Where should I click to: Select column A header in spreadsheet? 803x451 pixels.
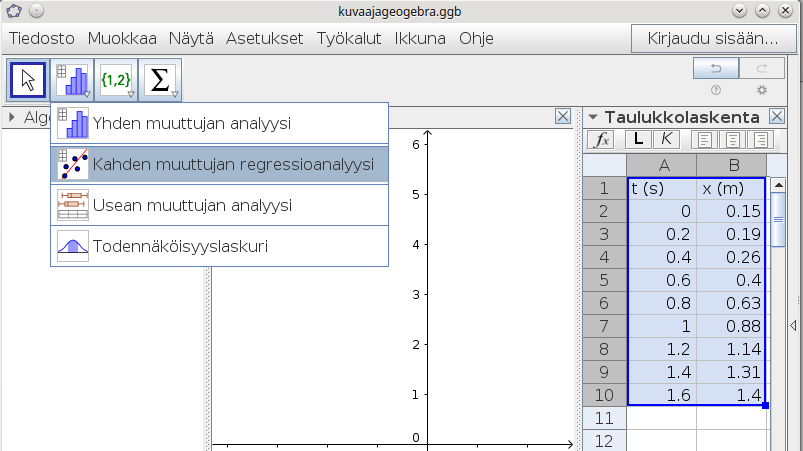click(x=661, y=164)
